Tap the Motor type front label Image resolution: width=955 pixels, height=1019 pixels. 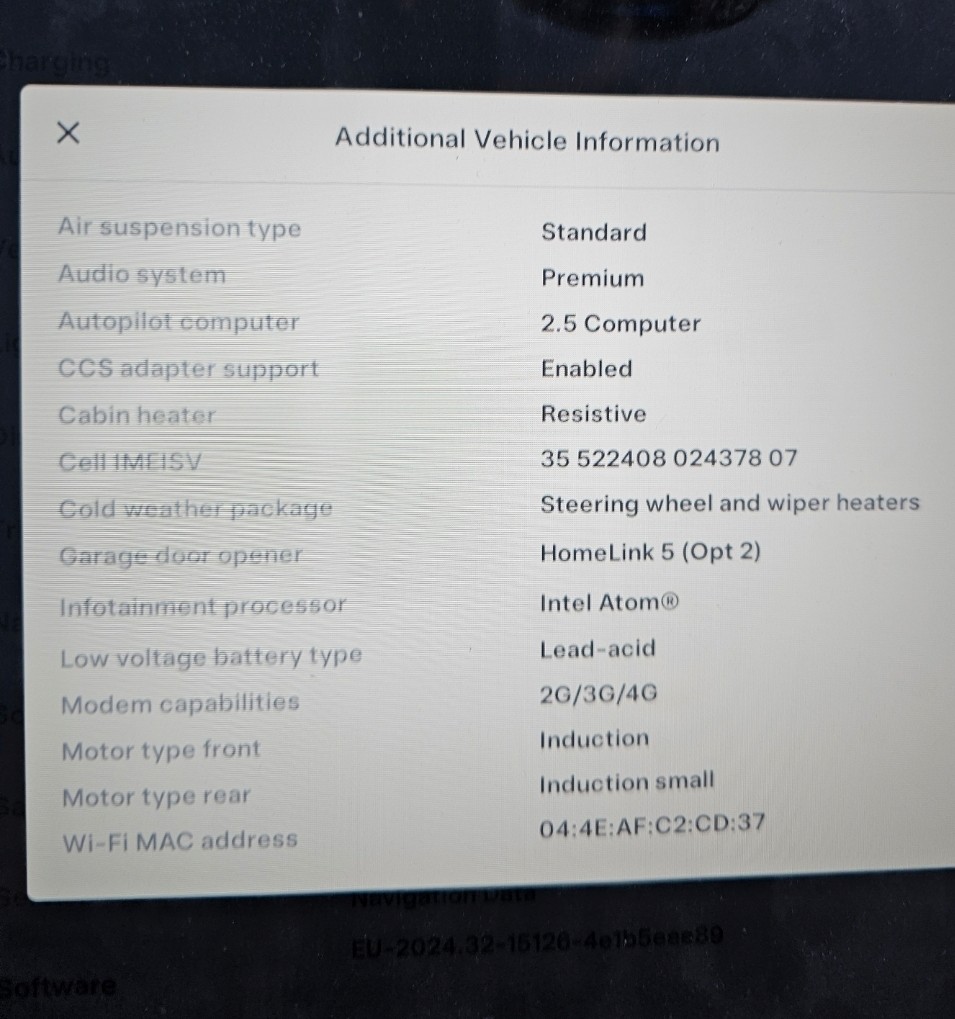[161, 751]
